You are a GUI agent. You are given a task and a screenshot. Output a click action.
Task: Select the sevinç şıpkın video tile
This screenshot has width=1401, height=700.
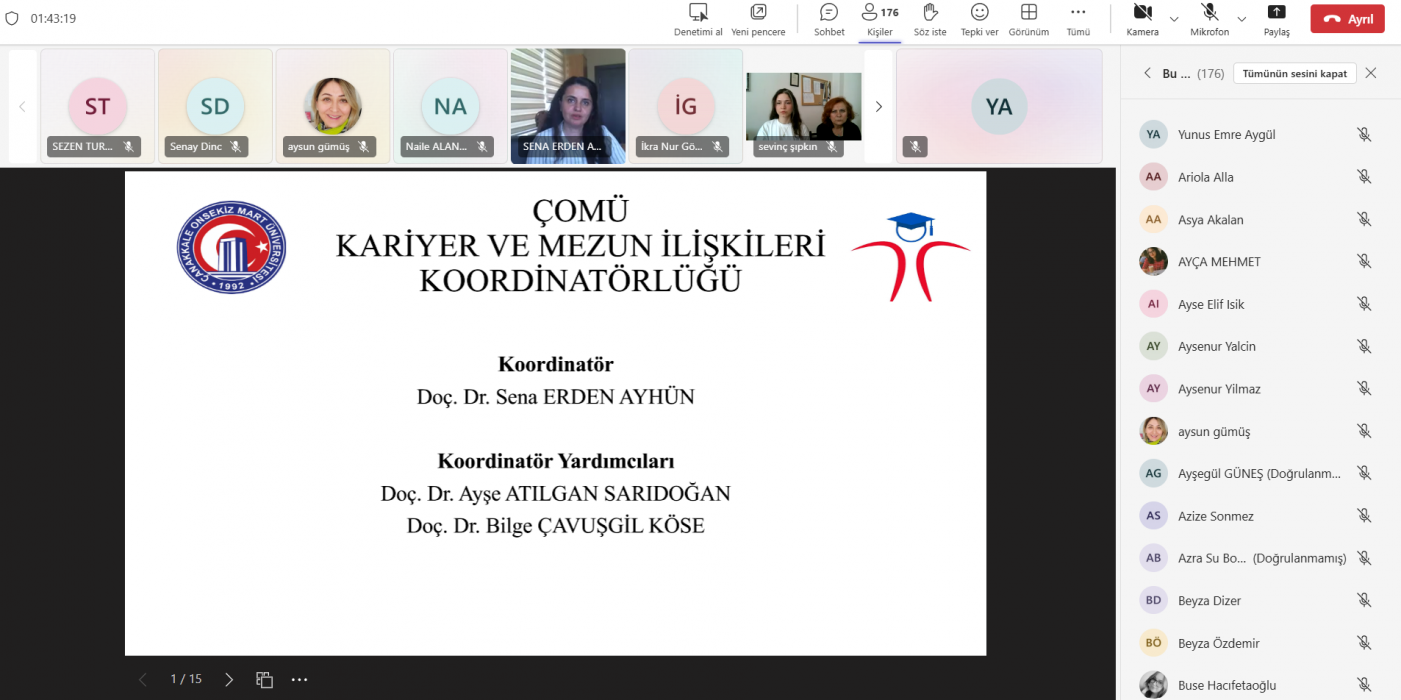click(803, 106)
